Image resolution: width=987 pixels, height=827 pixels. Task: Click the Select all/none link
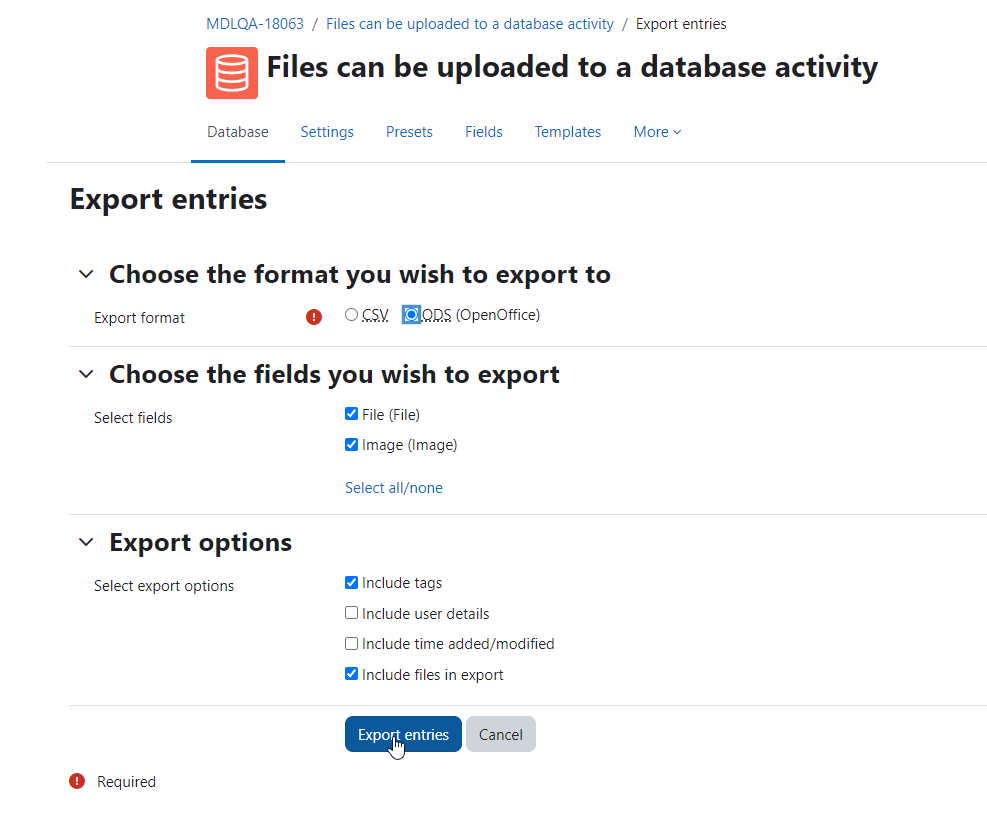393,488
